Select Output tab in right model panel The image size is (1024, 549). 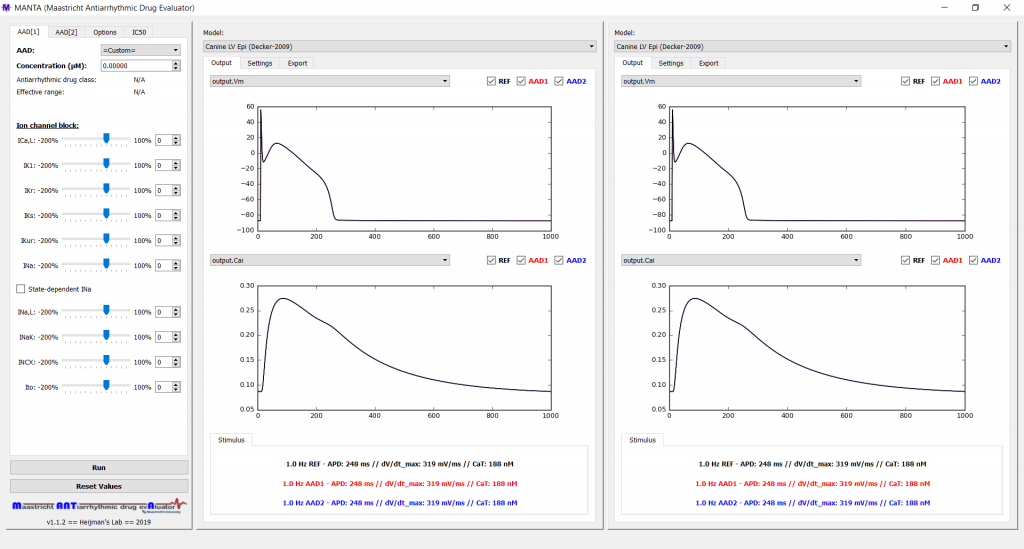click(x=632, y=63)
